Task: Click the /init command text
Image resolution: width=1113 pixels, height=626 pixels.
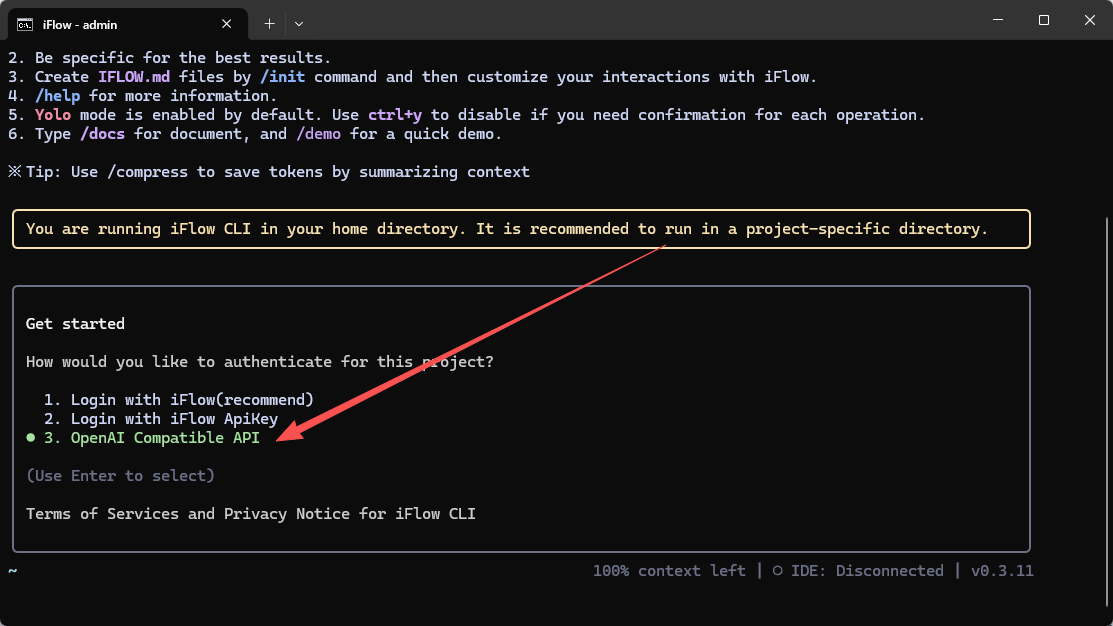Action: 283,77
